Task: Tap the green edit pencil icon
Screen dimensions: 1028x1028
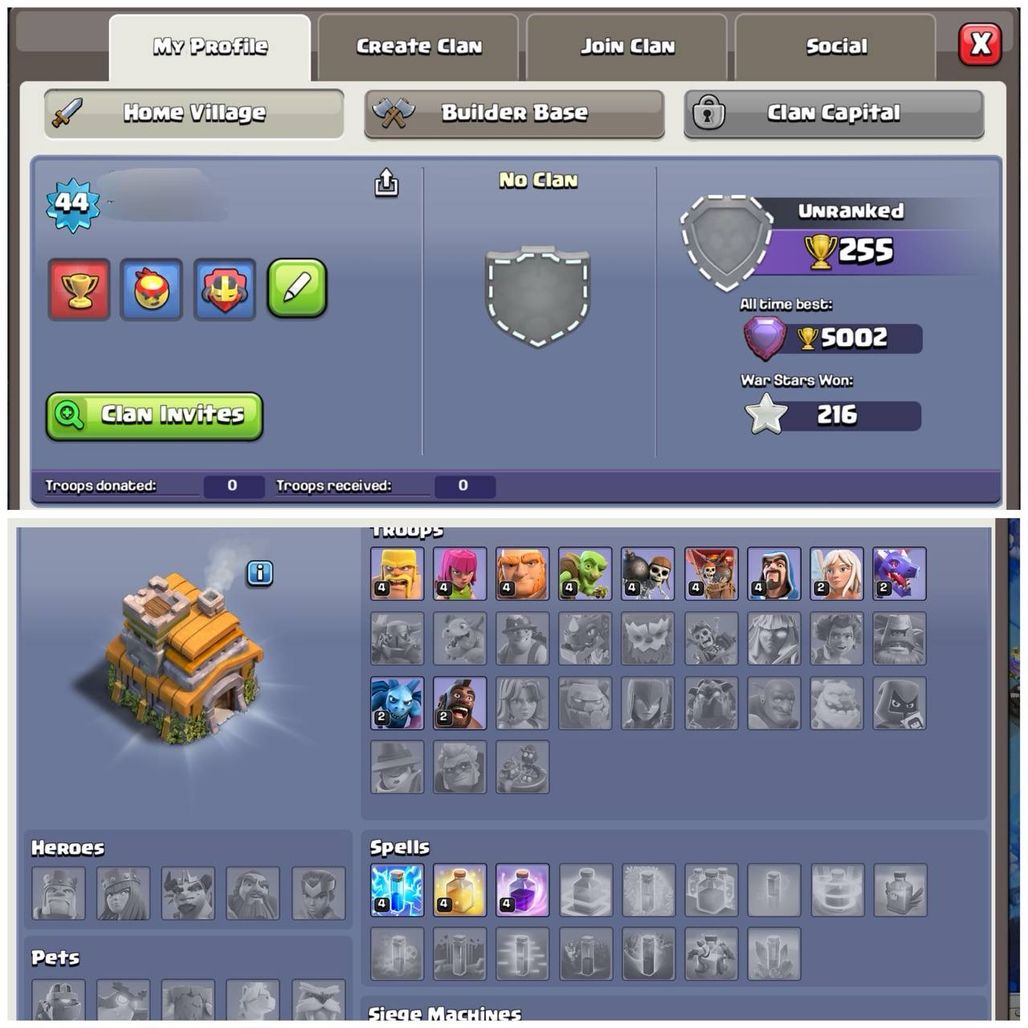Action: tap(297, 288)
